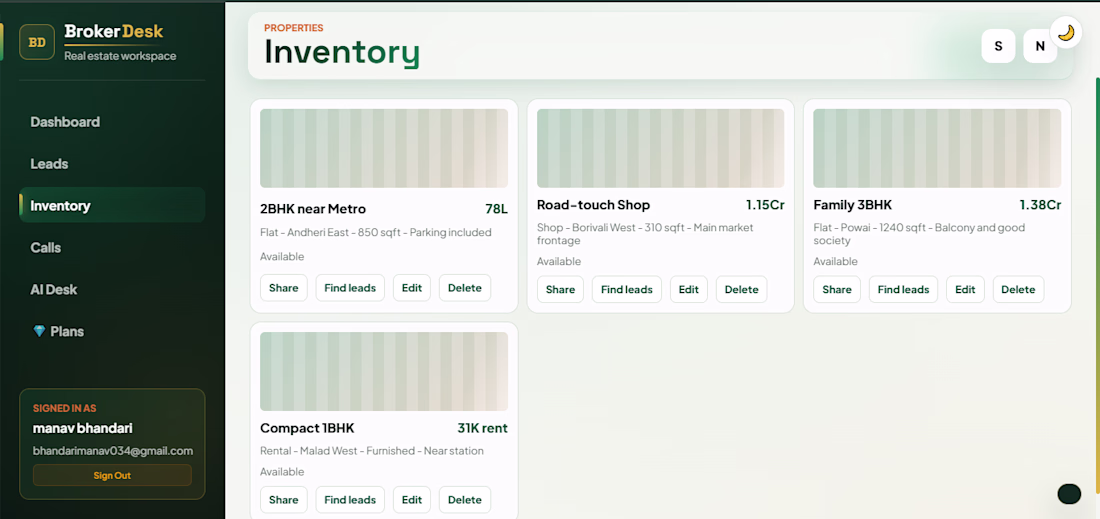This screenshot has height=519, width=1100.
Task: Find leads for Road-touch Shop
Action: (626, 289)
